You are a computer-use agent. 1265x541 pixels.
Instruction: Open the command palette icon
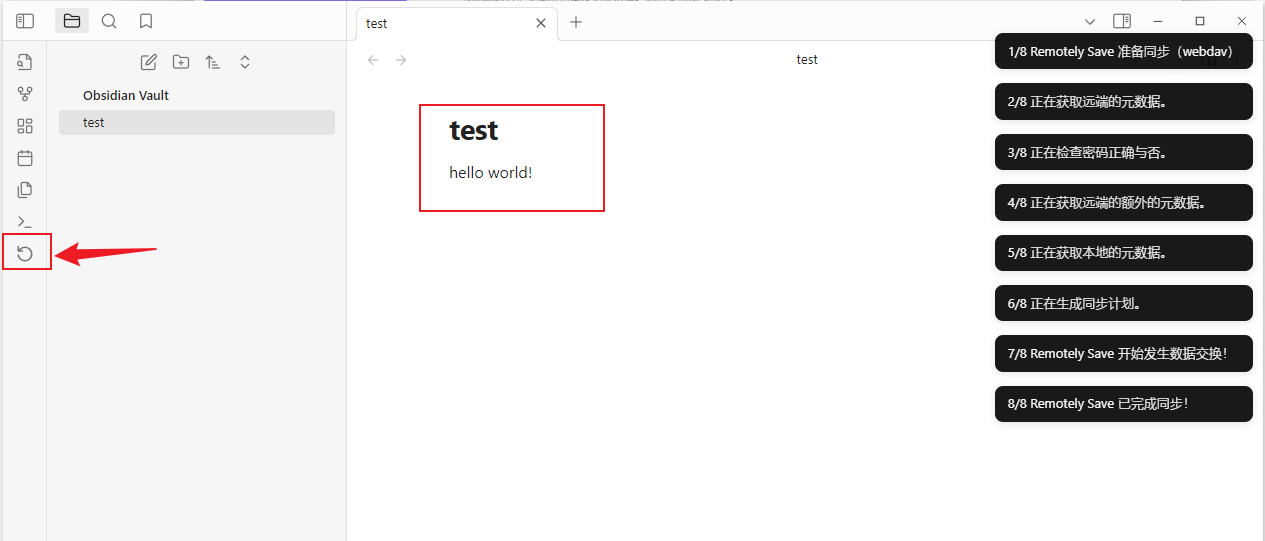pyautogui.click(x=25, y=222)
